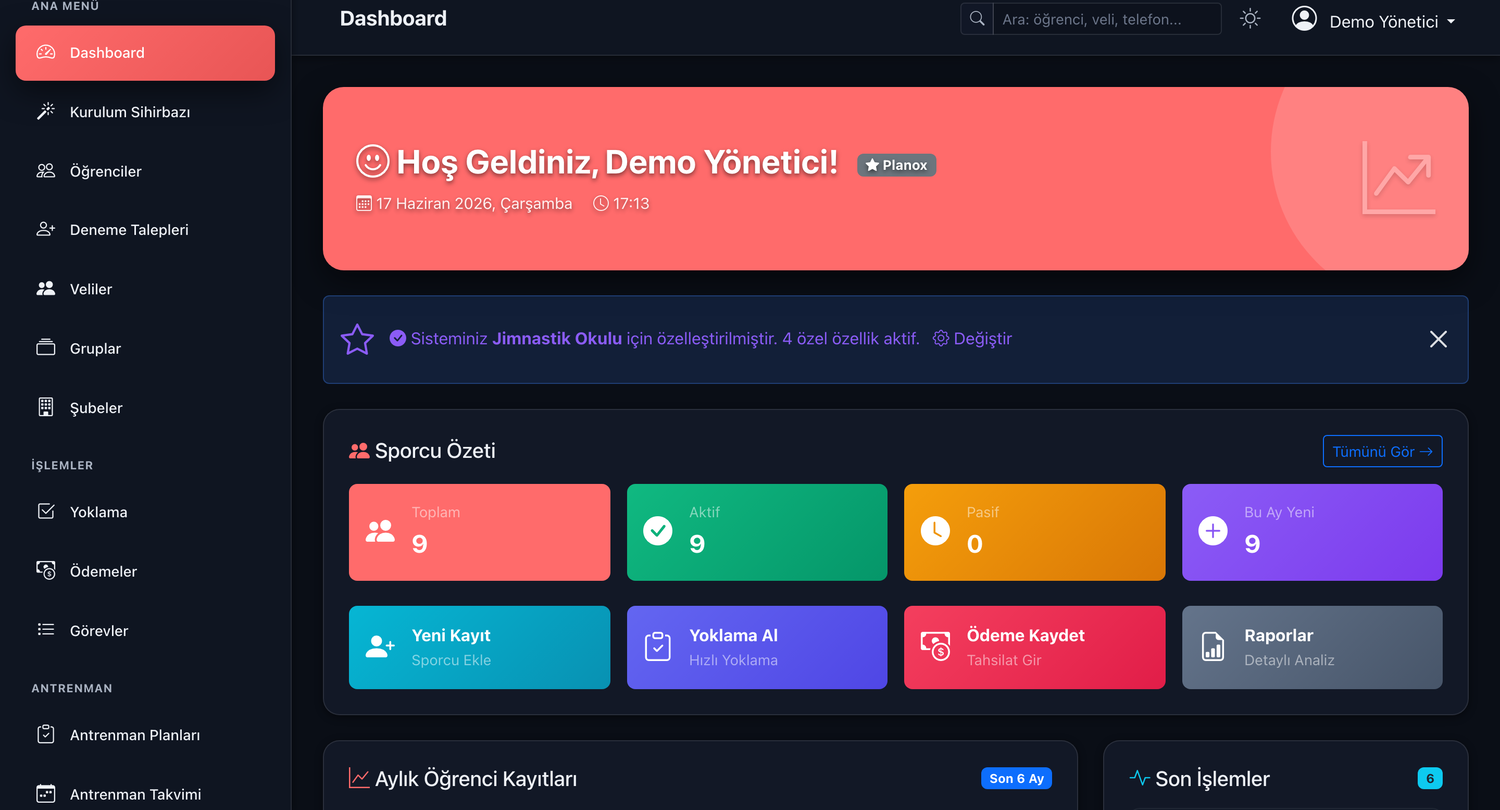Click the calendar icon beside the date
Image resolution: width=1500 pixels, height=810 pixels.
pos(364,204)
